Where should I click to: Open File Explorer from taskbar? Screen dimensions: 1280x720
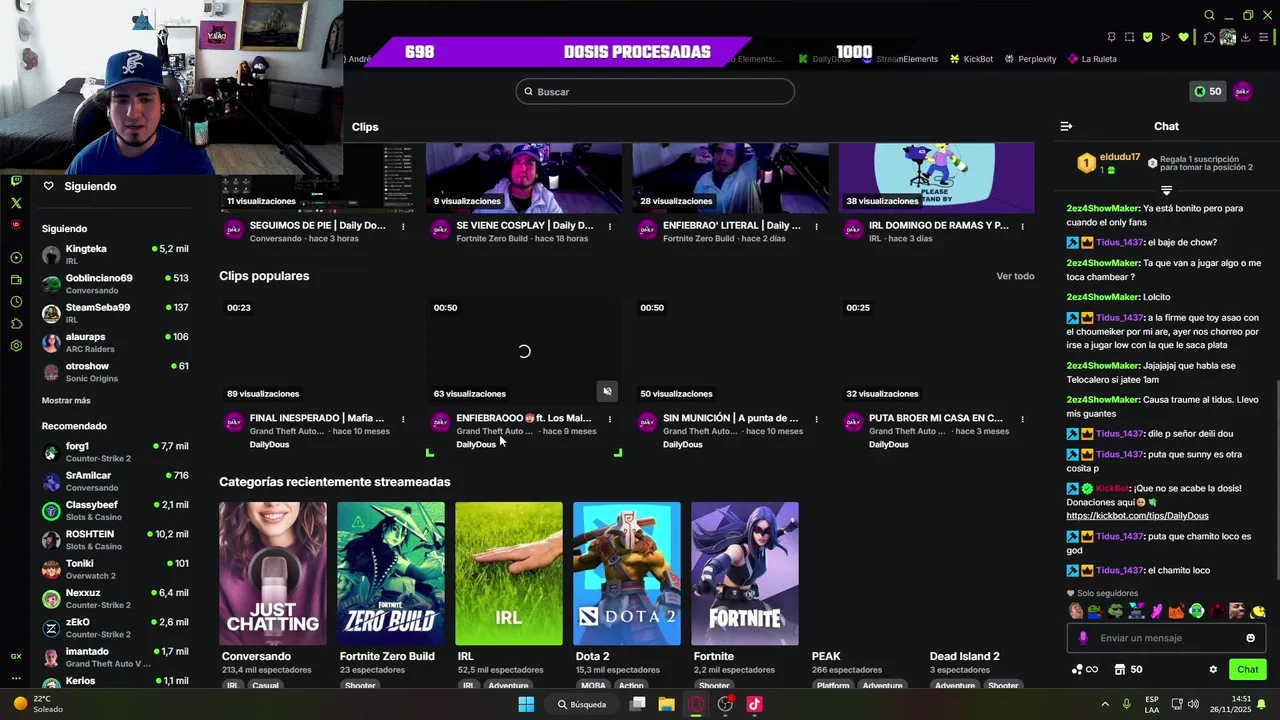pyautogui.click(x=666, y=704)
